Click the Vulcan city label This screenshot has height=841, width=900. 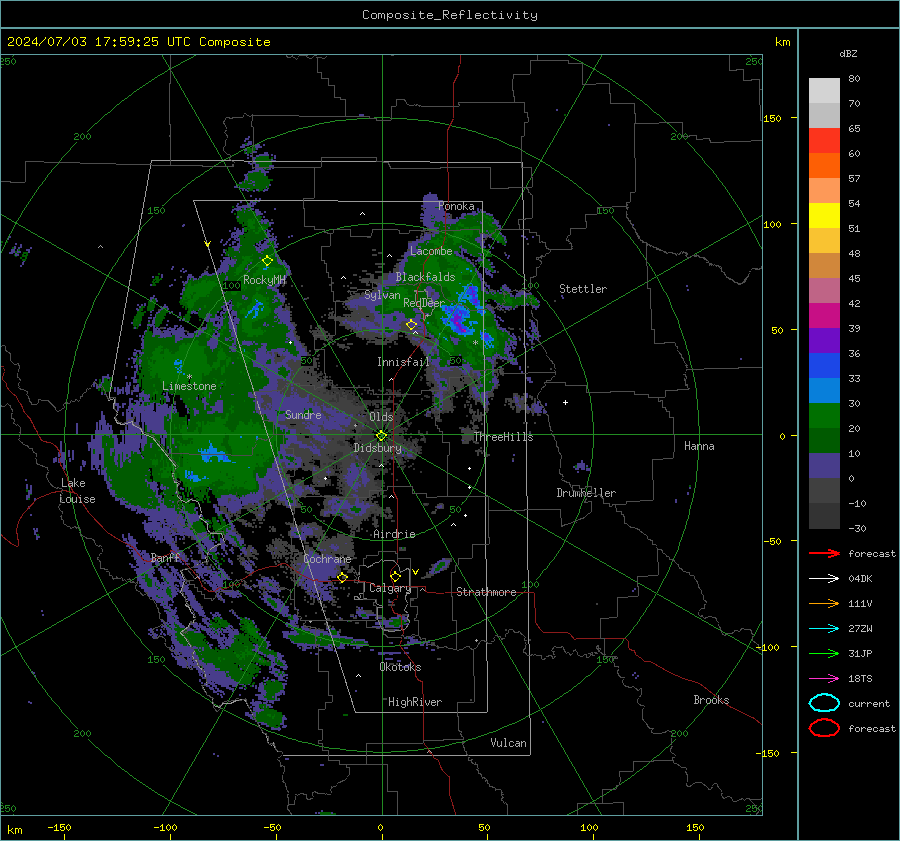(x=508, y=743)
